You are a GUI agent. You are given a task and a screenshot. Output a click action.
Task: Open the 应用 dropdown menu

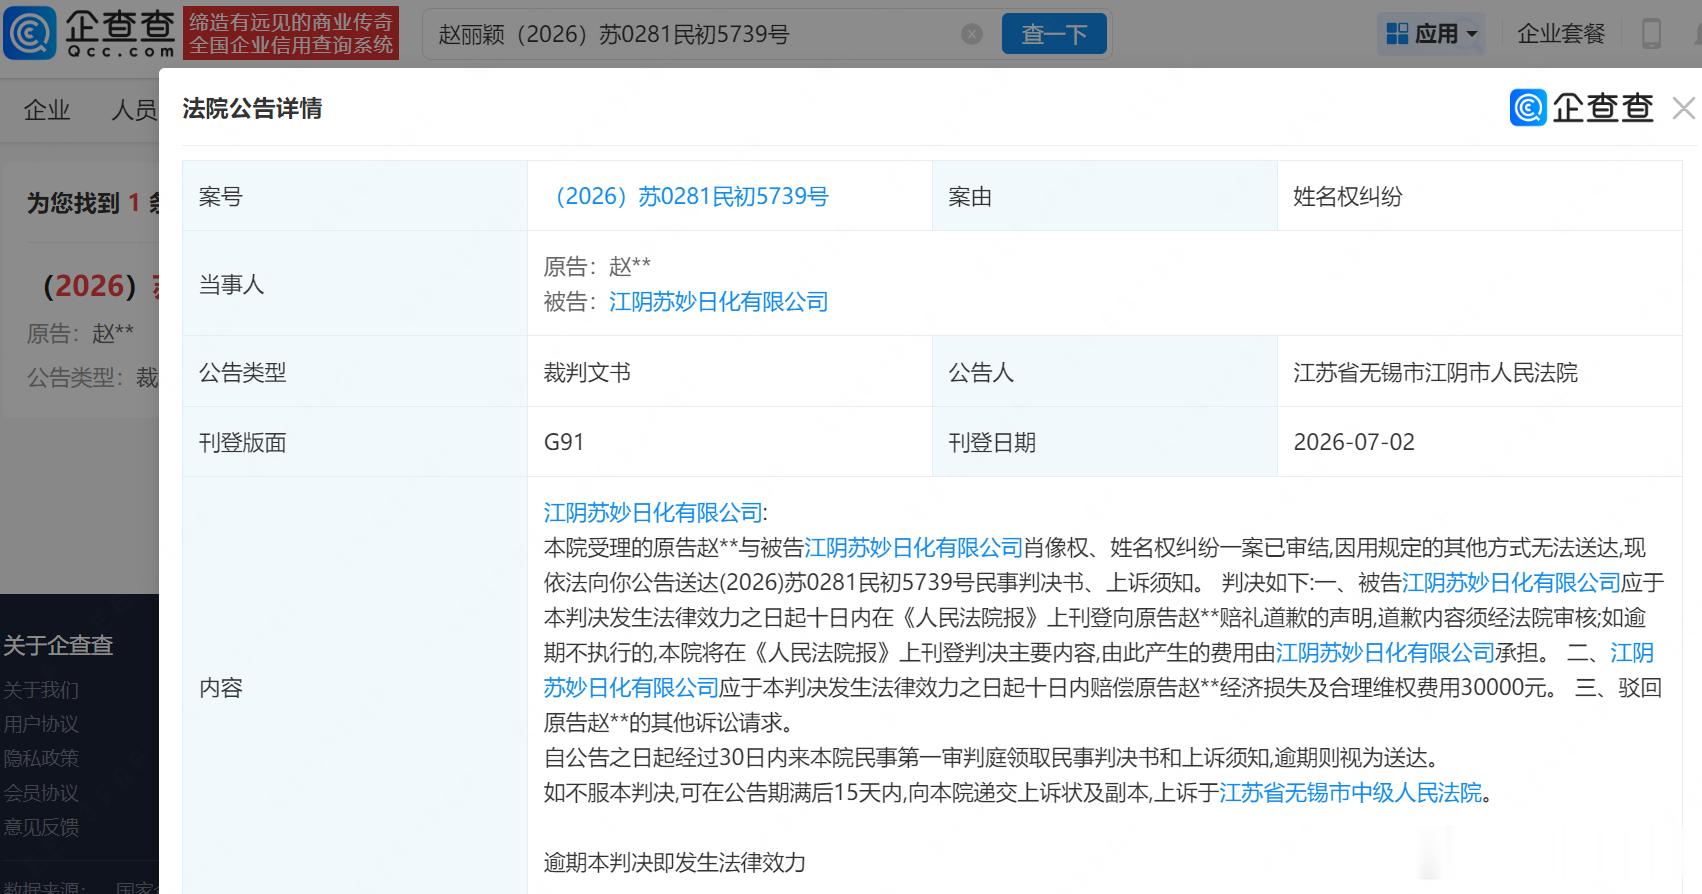coord(1432,34)
